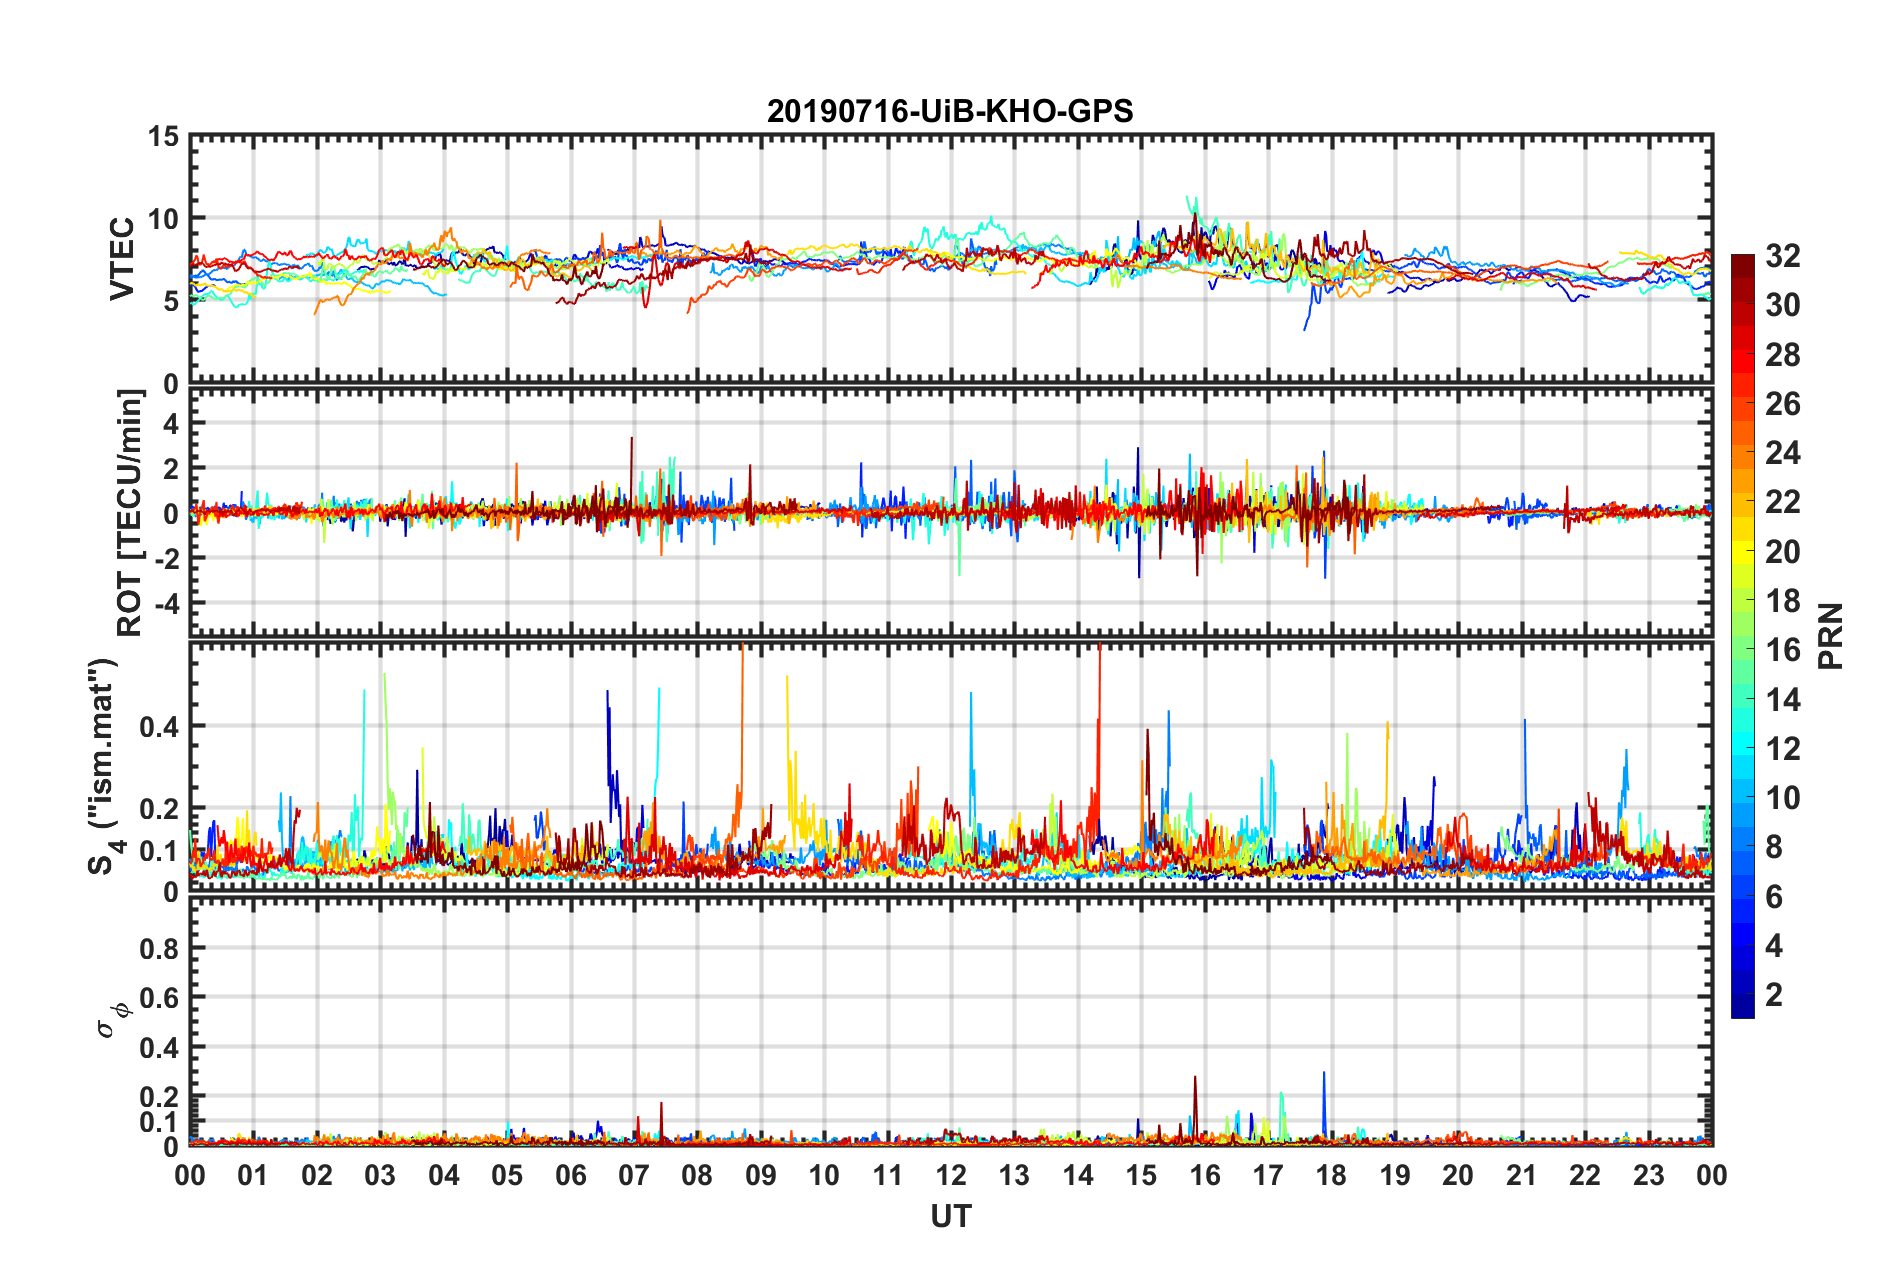Click the VTEC y-axis label
The width and height of the screenshot is (1902, 1272).
click(121, 259)
